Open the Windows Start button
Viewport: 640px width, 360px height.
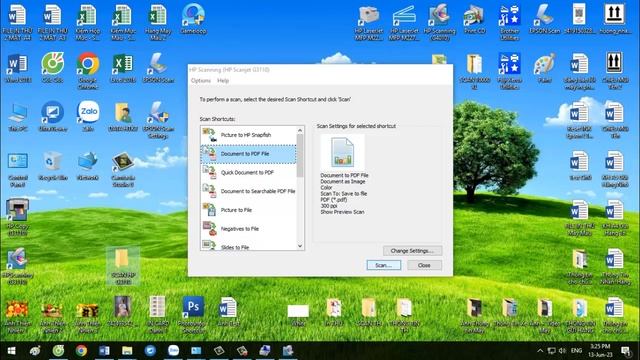11,351
